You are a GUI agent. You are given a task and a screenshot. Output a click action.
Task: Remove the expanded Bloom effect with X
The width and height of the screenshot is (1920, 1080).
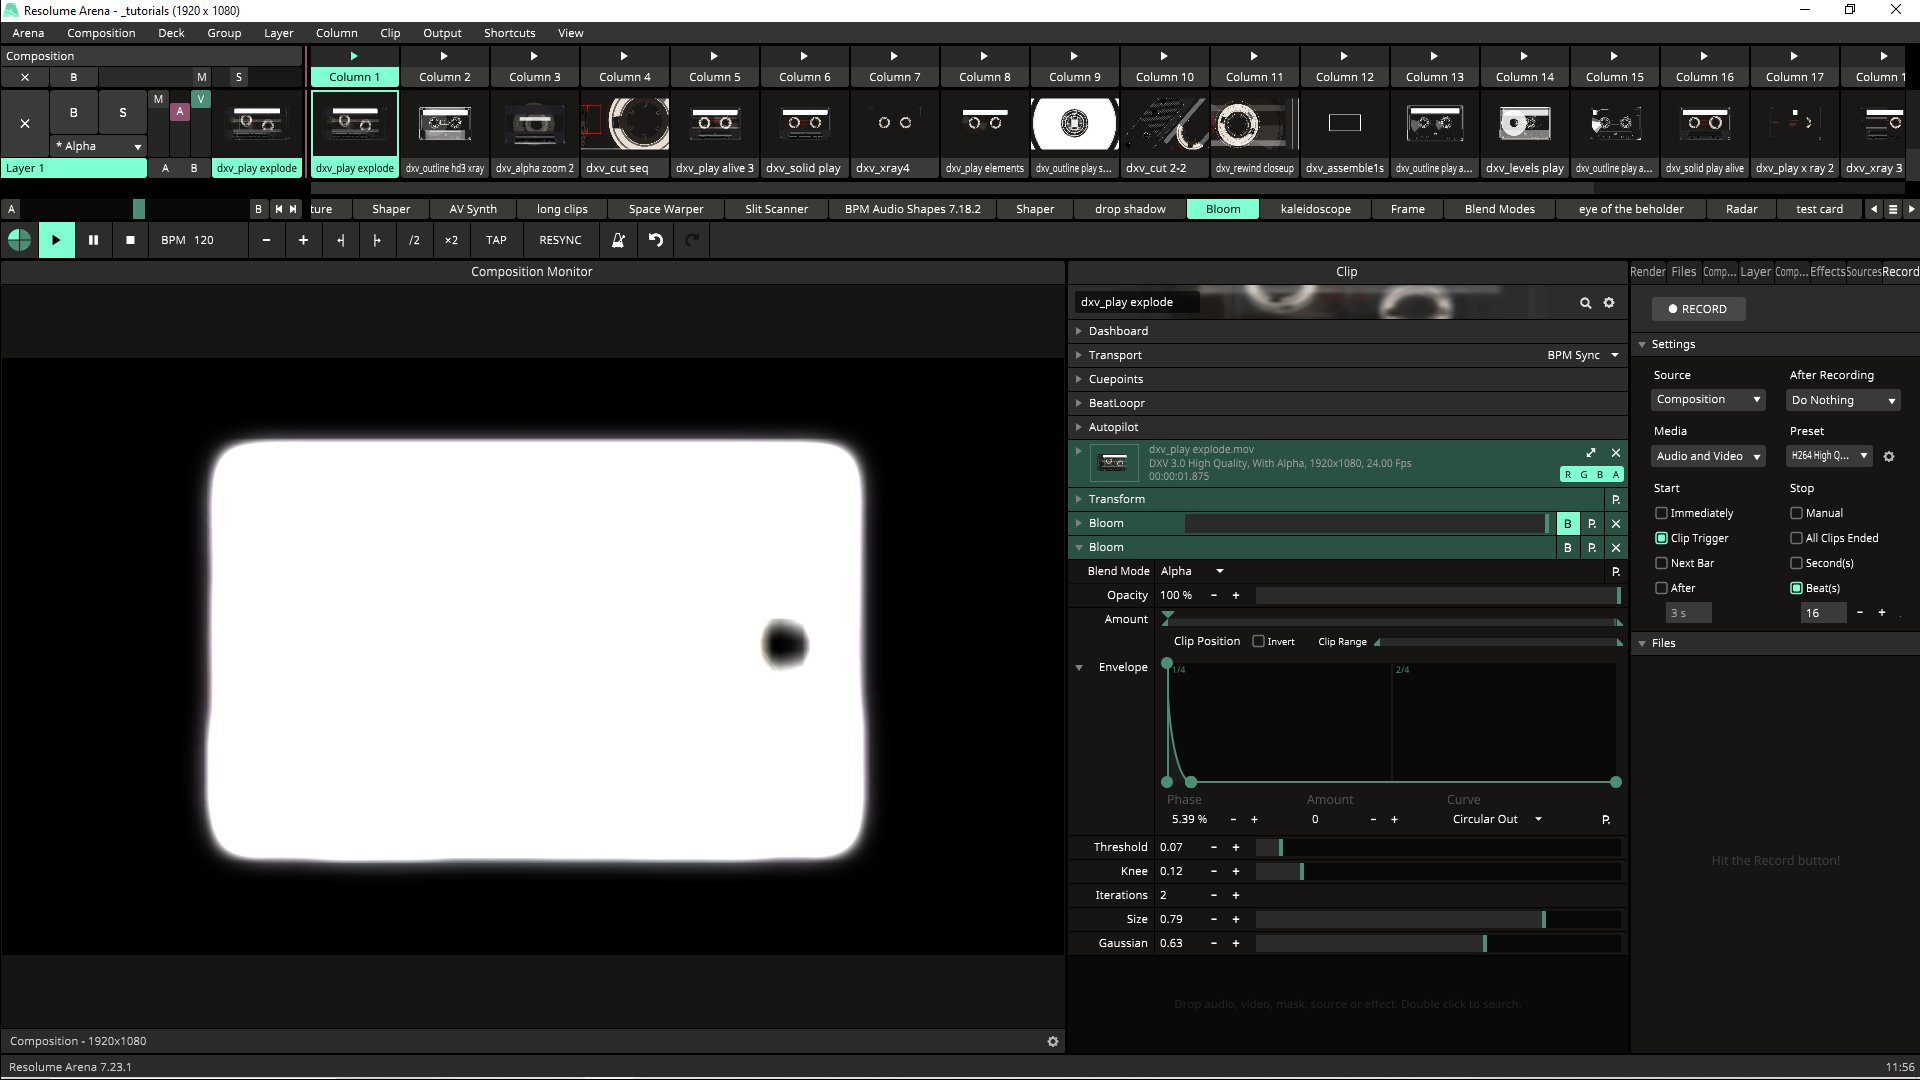point(1616,547)
